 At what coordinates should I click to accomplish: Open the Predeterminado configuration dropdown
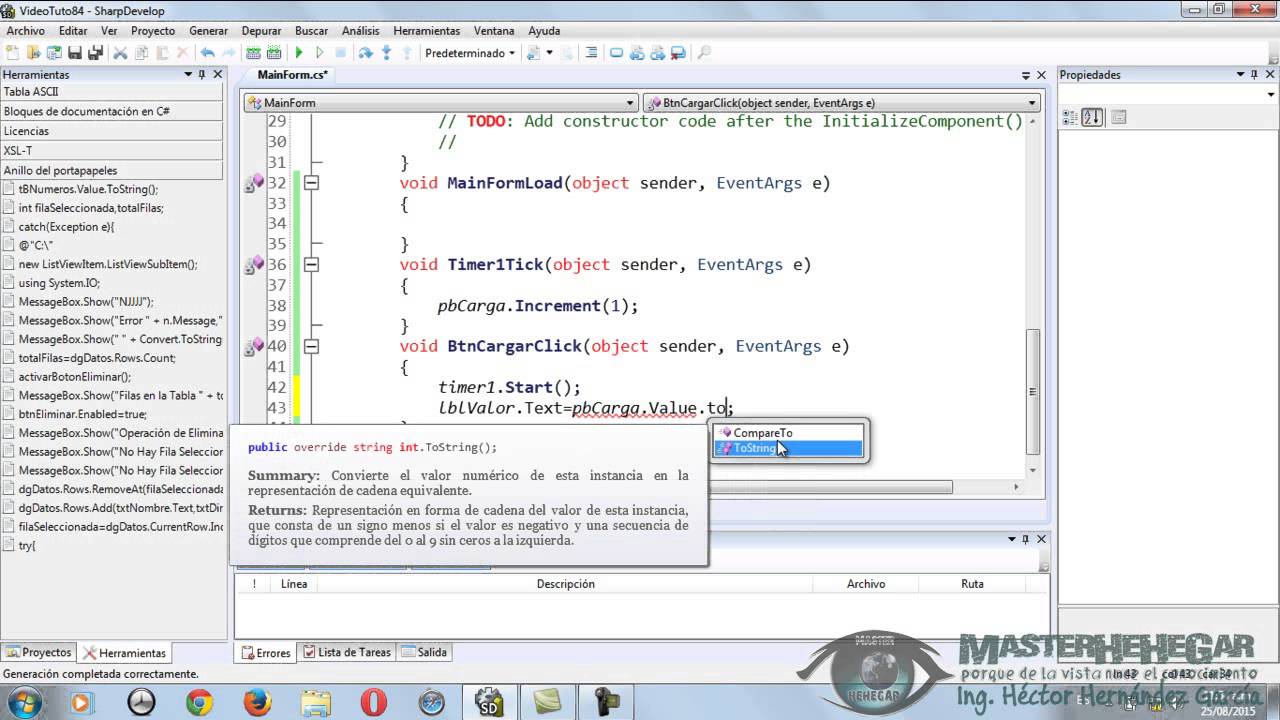click(x=470, y=53)
